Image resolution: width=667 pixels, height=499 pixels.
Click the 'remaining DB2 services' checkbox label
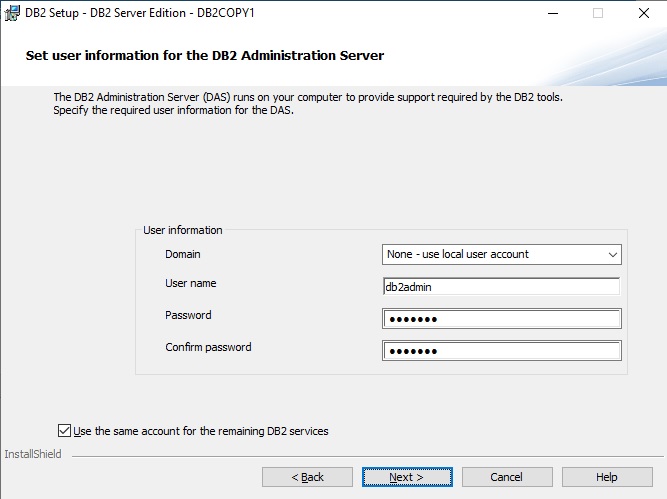201,431
